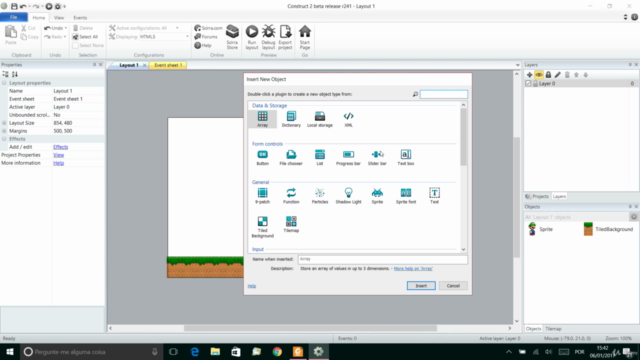The width and height of the screenshot is (640, 360).
Task: Add a new layer with plus icon
Action: [x=529, y=75]
